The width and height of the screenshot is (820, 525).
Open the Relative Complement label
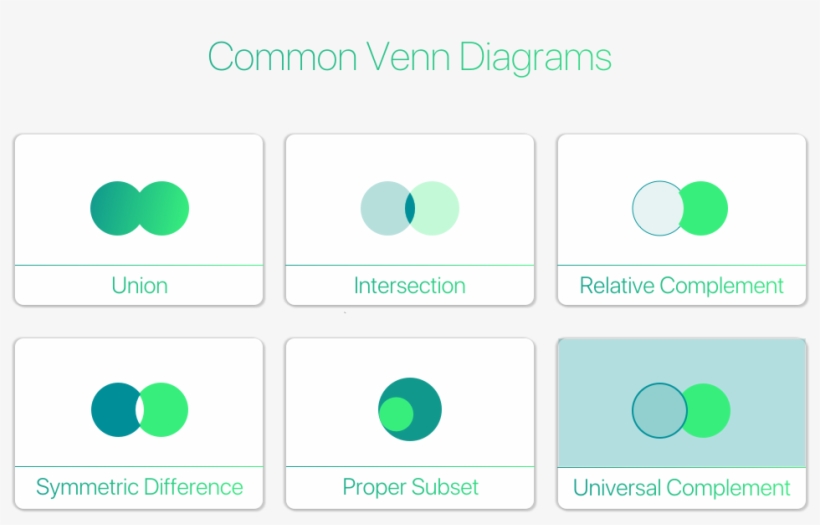(x=681, y=286)
